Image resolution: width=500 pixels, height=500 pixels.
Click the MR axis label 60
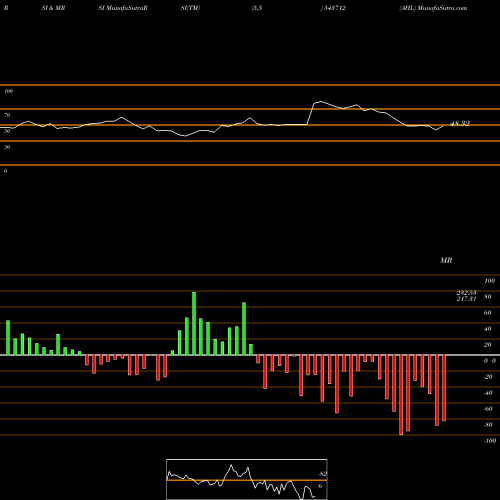[487, 313]
